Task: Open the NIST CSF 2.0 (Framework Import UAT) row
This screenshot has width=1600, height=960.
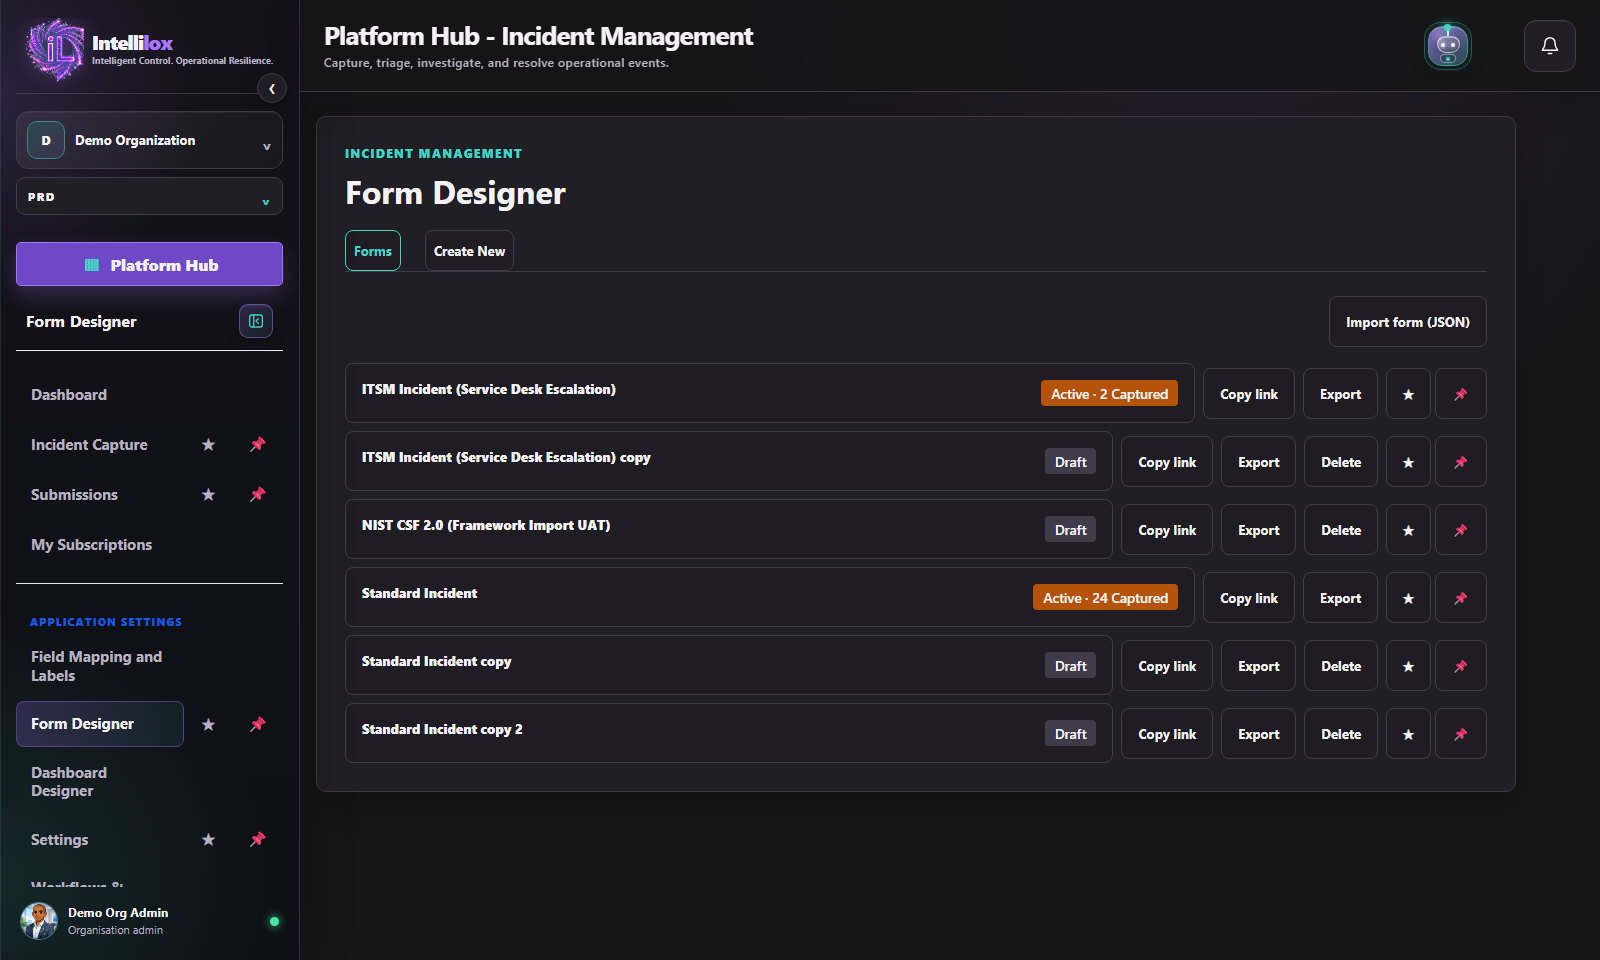Action: click(x=729, y=529)
